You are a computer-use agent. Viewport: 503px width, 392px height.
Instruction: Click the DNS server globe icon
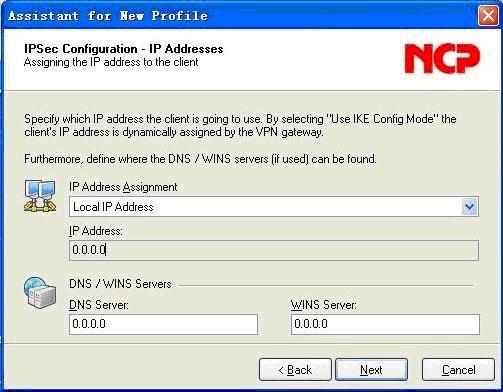39,292
